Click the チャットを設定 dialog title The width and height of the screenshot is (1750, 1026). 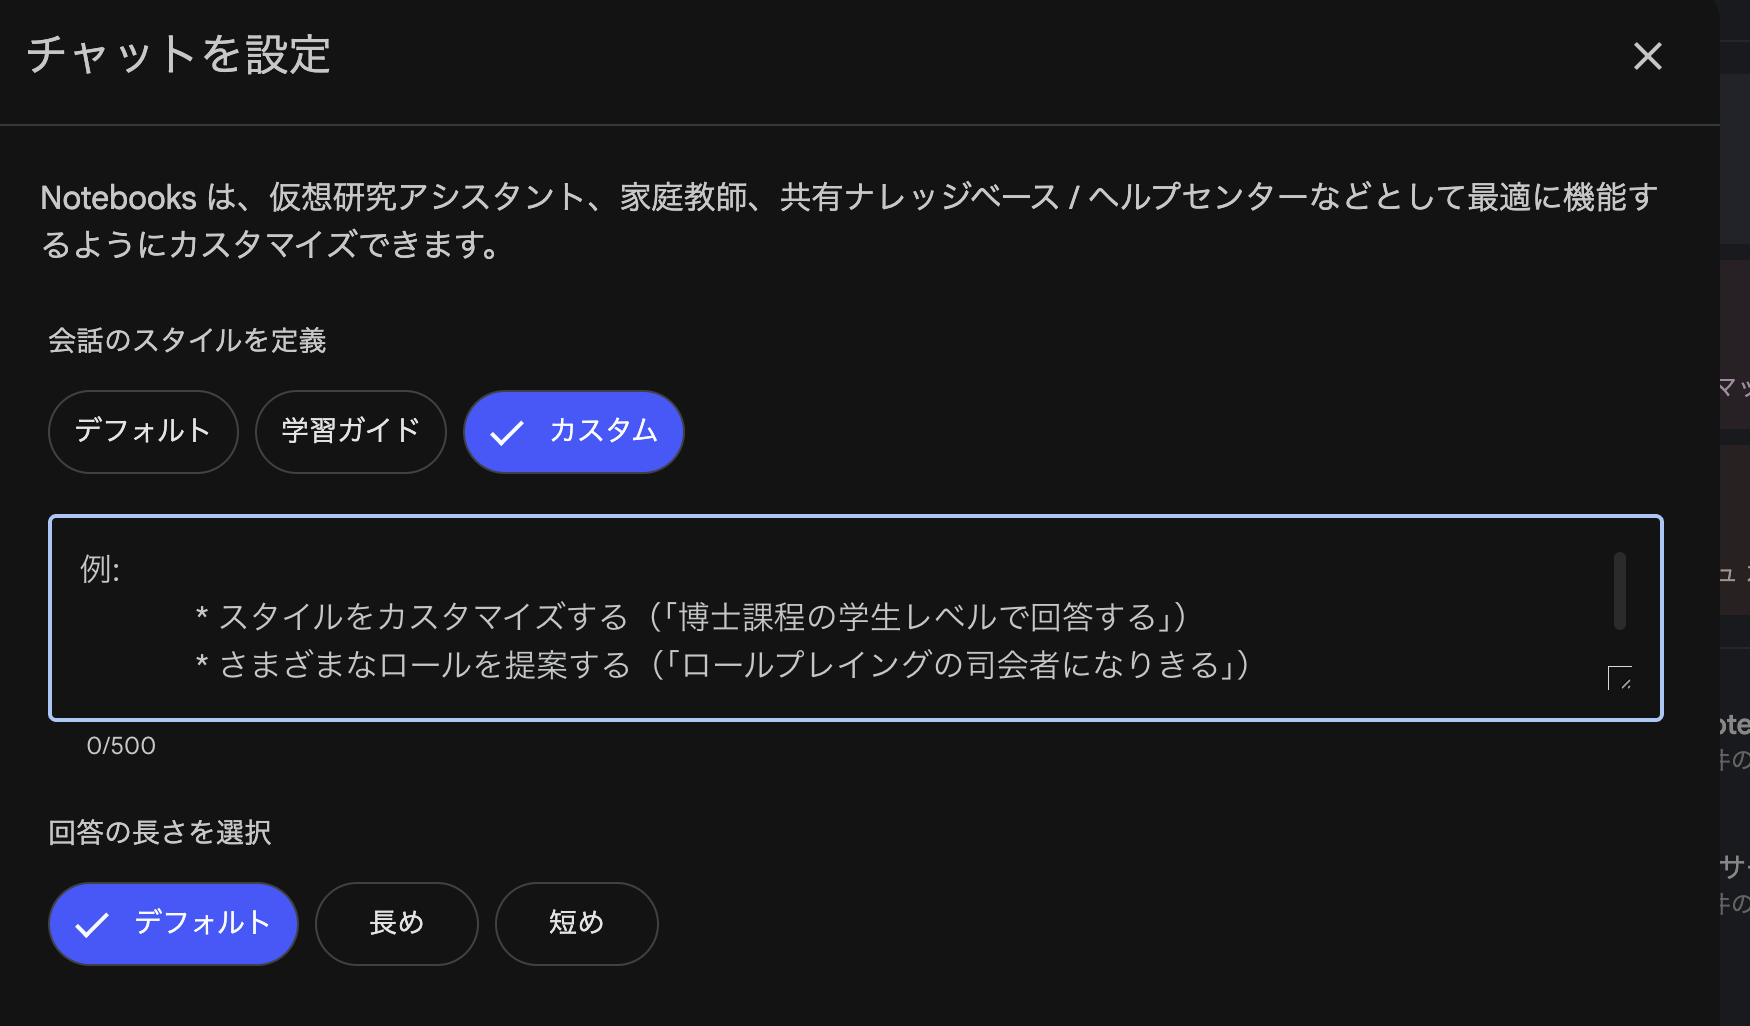[182, 57]
